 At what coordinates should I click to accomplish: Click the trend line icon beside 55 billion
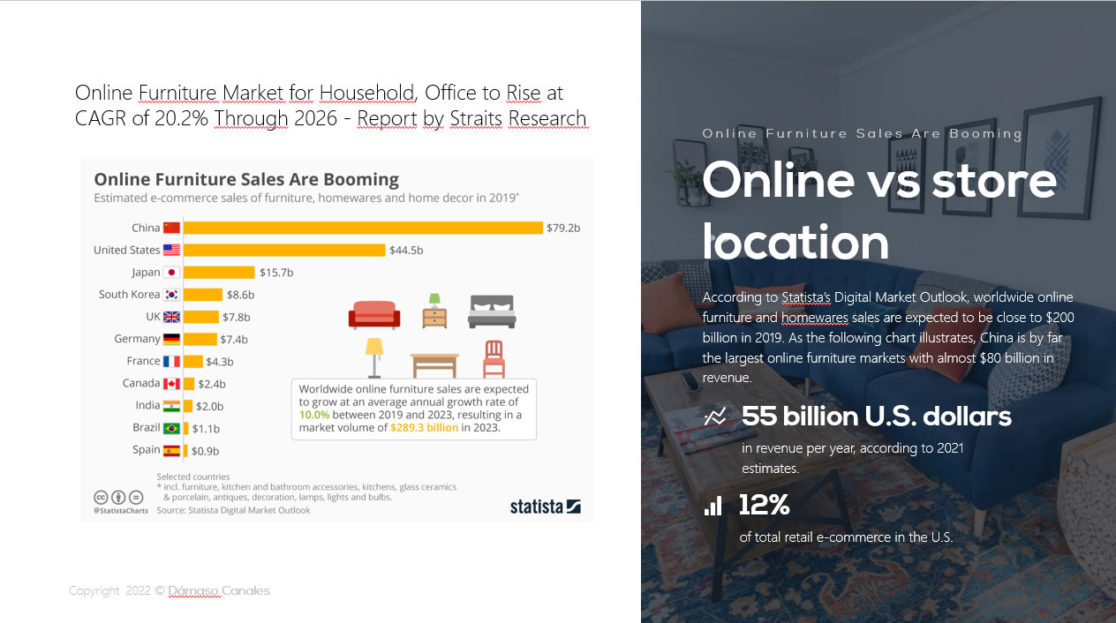714,417
